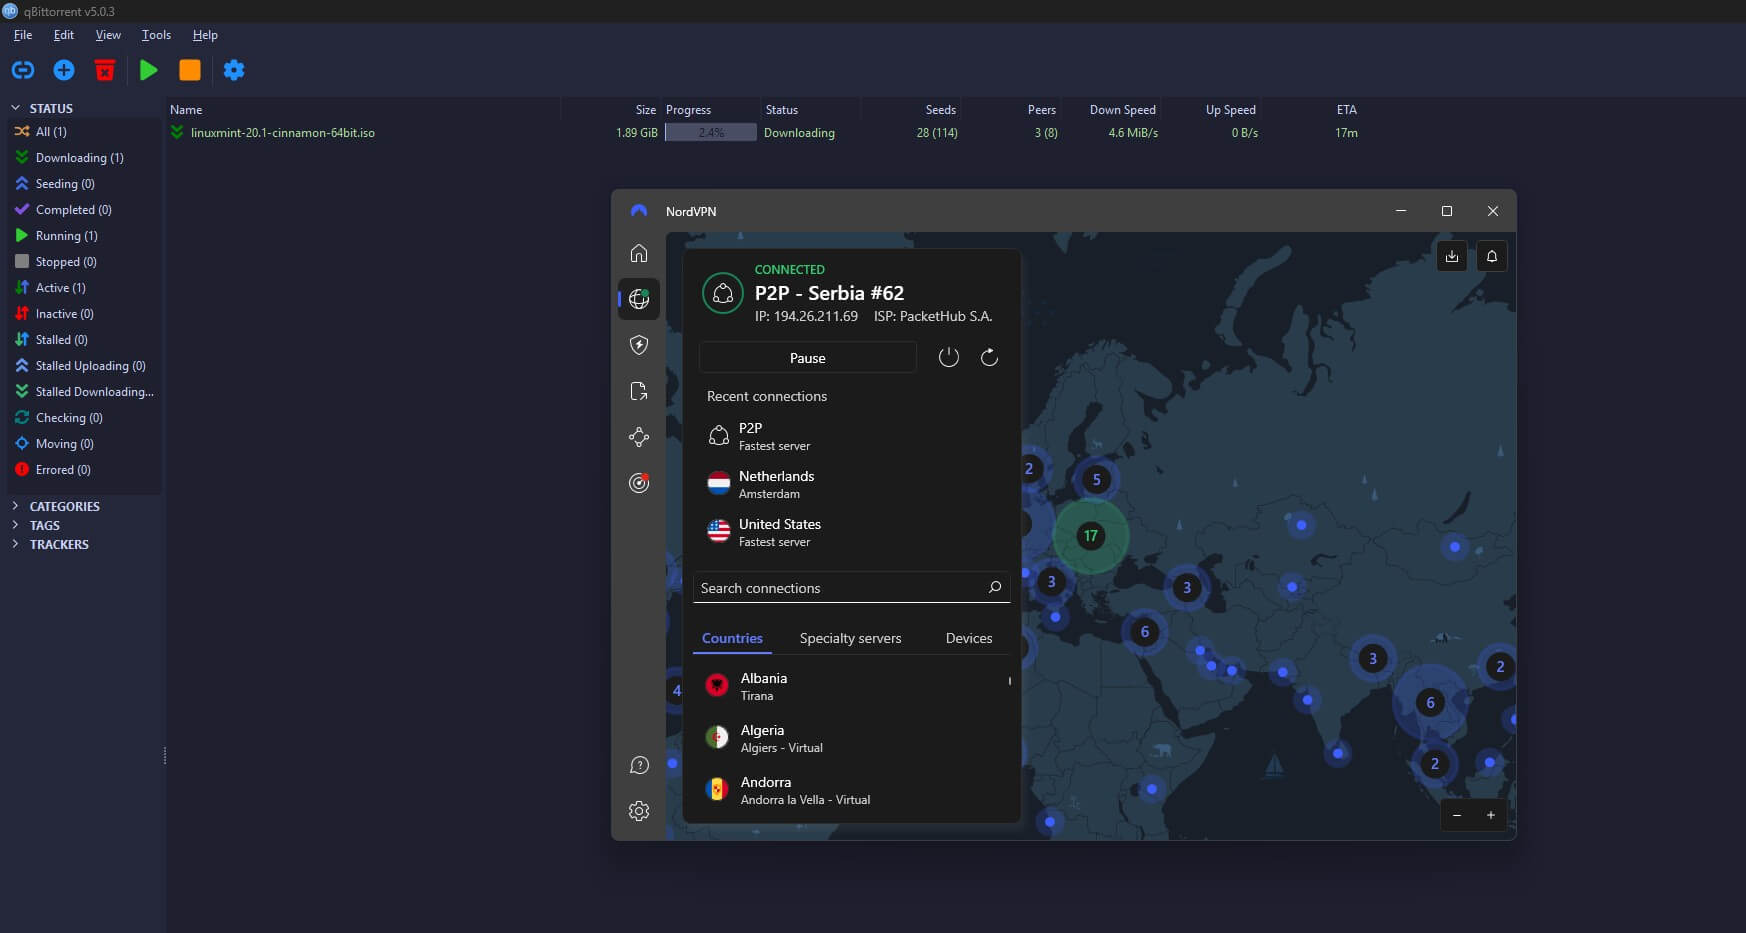Open qBittorrent options gear icon
Screen dimensions: 1746x933
pyautogui.click(x=234, y=70)
